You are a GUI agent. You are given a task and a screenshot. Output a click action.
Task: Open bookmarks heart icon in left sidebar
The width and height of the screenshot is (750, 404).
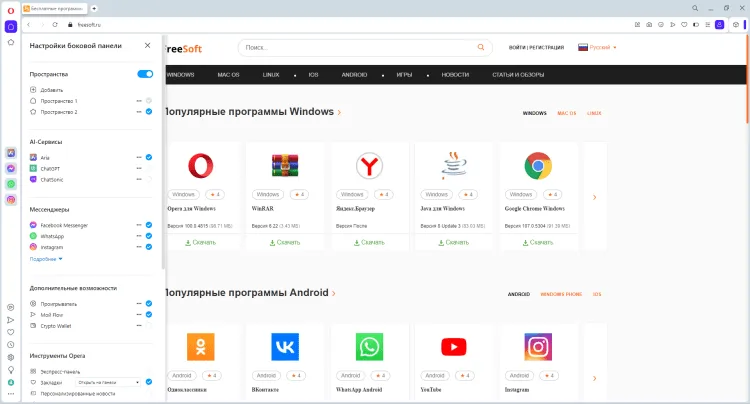click(x=11, y=332)
